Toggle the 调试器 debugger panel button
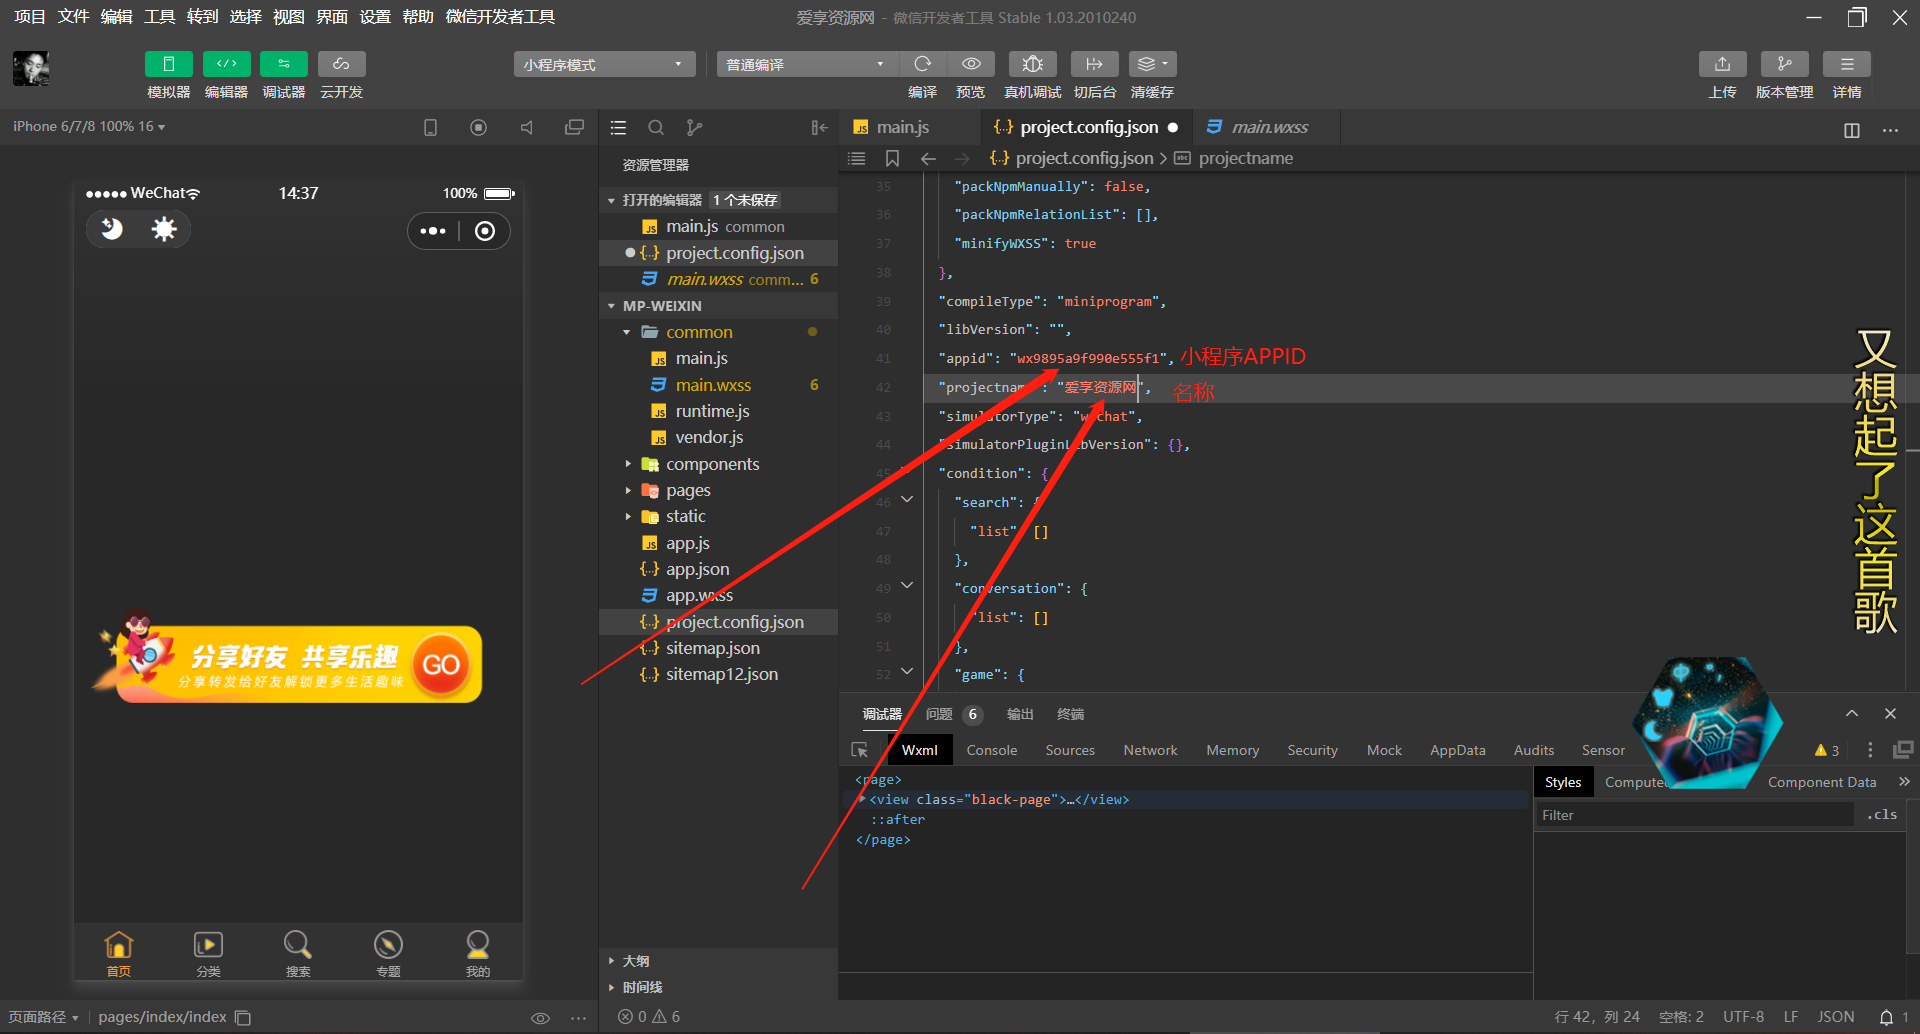 pos(284,64)
